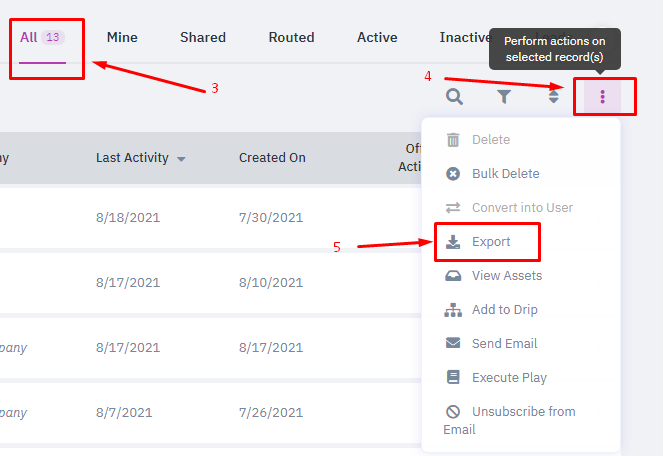Switch to the Active tab
The width and height of the screenshot is (663, 456).
(x=377, y=37)
